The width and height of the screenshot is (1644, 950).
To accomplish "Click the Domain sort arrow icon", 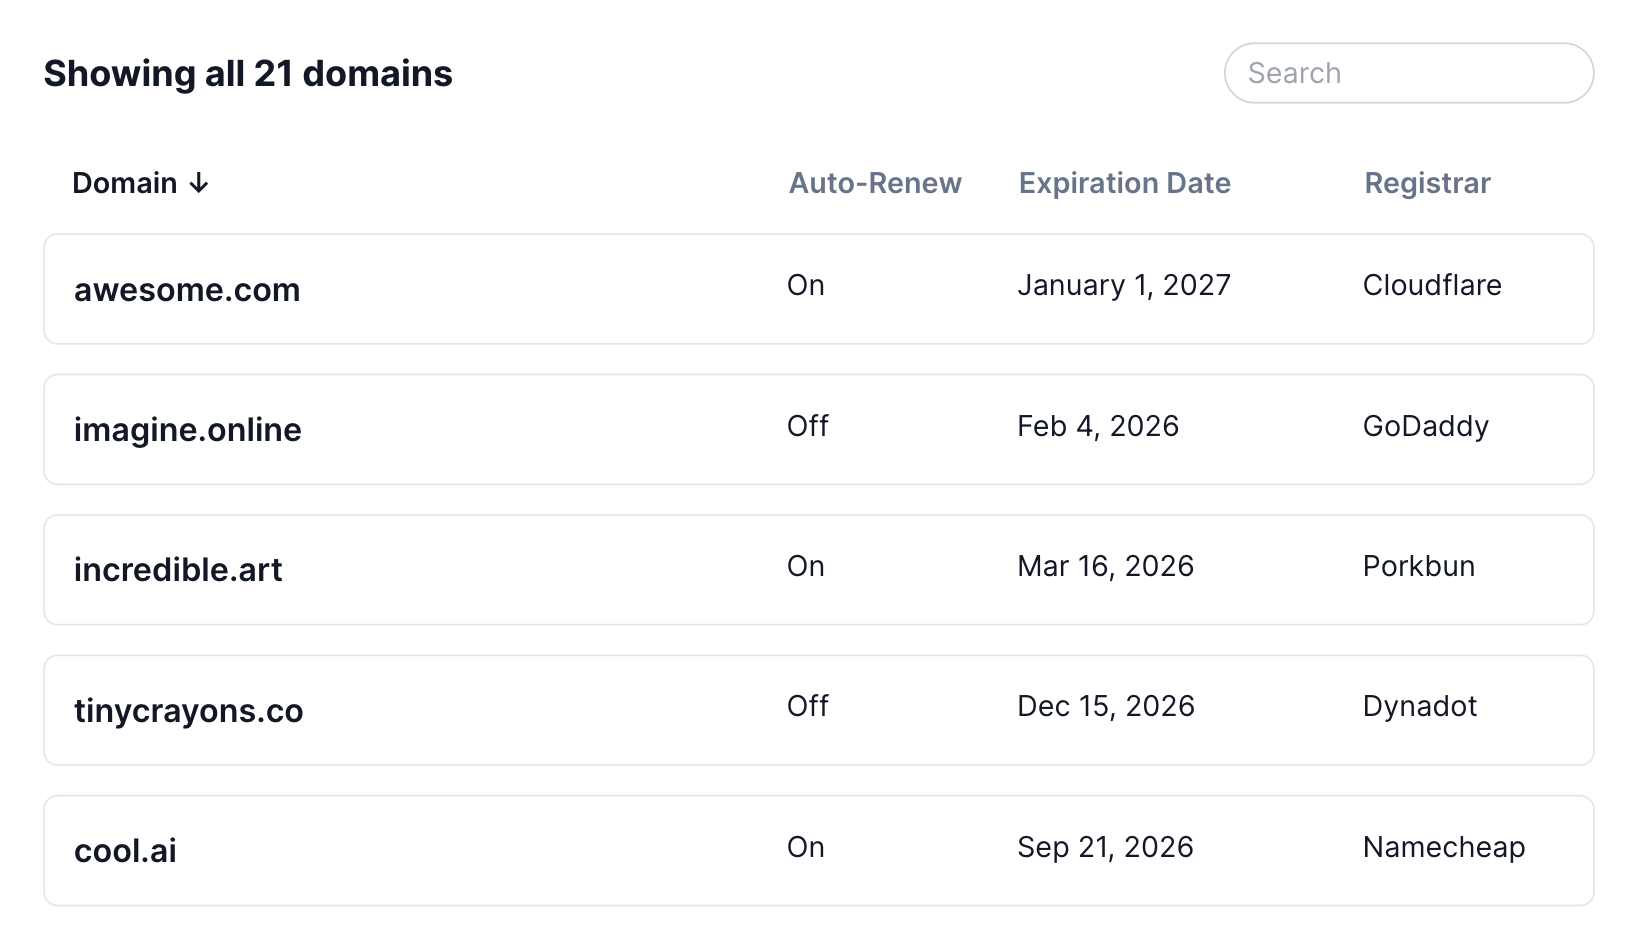I will [x=199, y=183].
